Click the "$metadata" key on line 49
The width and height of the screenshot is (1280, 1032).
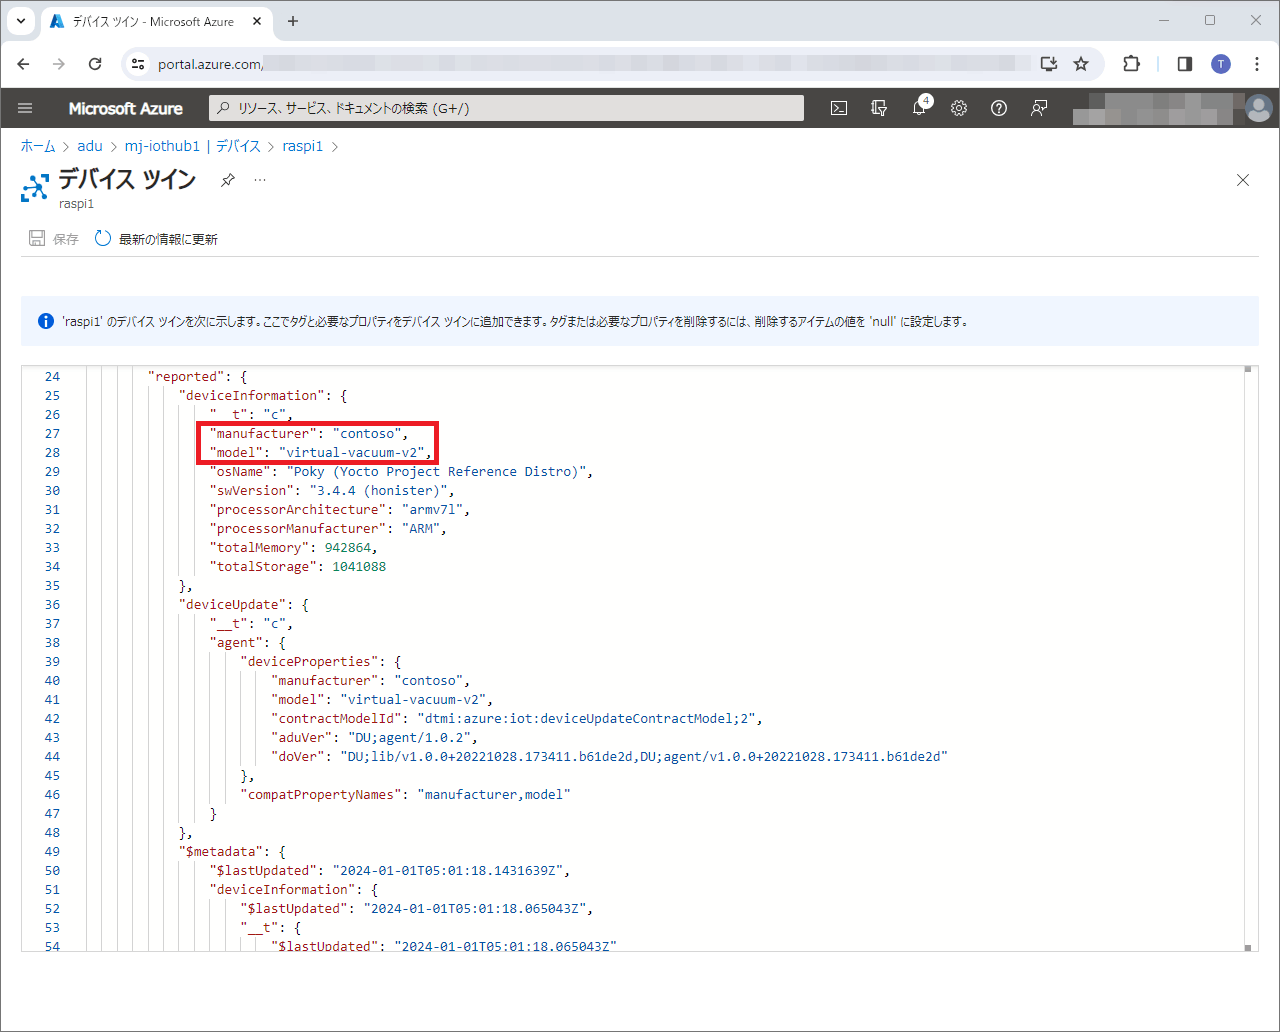pyautogui.click(x=221, y=852)
